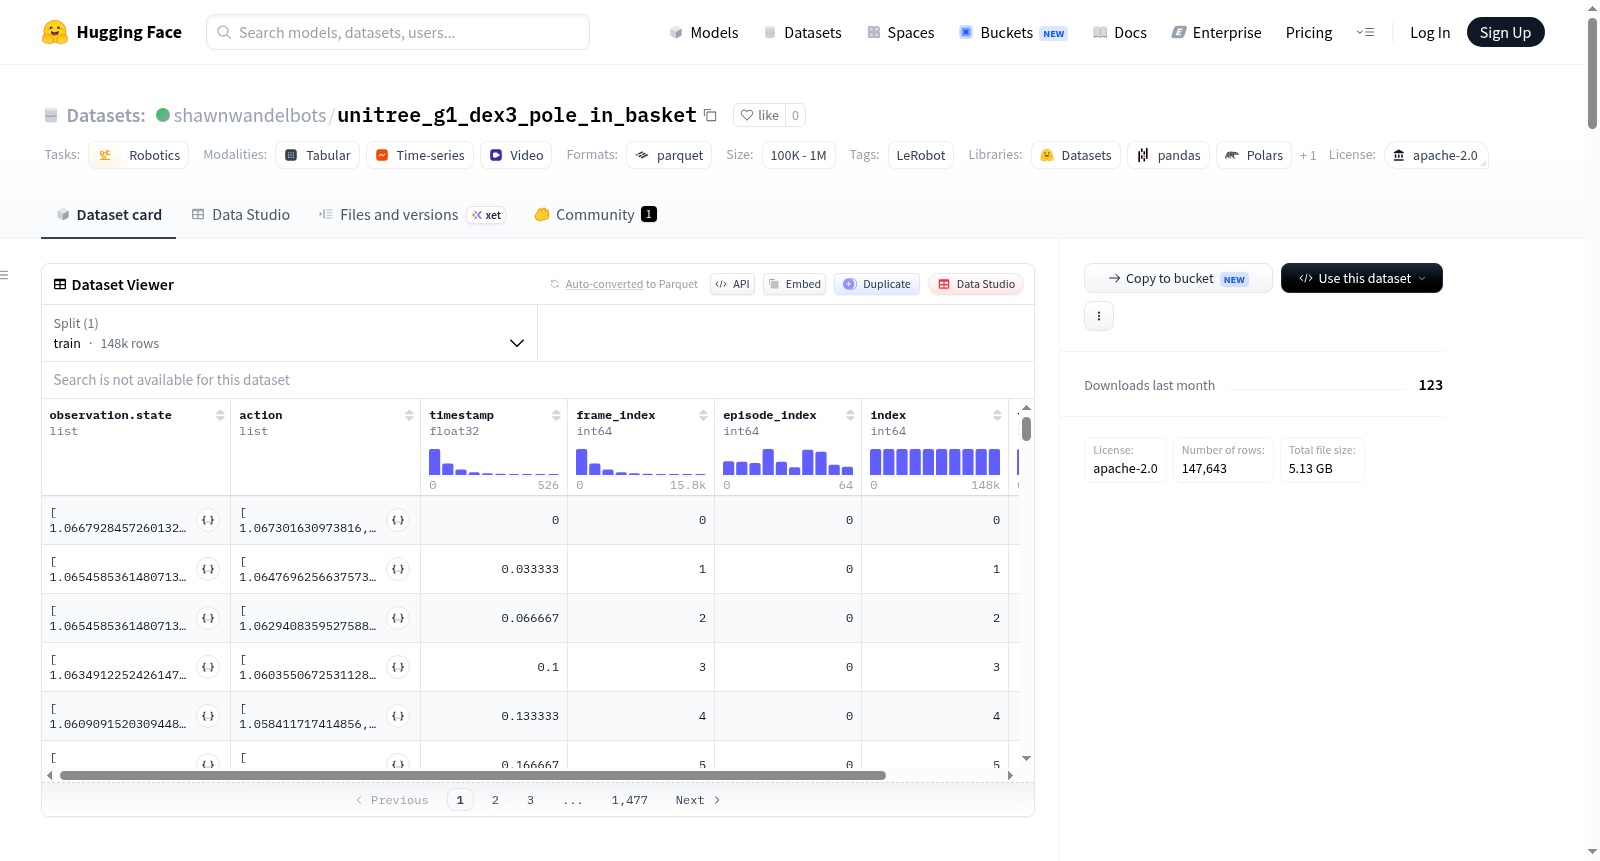Copy dataset name with the copy icon
Image resolution: width=1600 pixels, height=861 pixels.
tap(710, 115)
